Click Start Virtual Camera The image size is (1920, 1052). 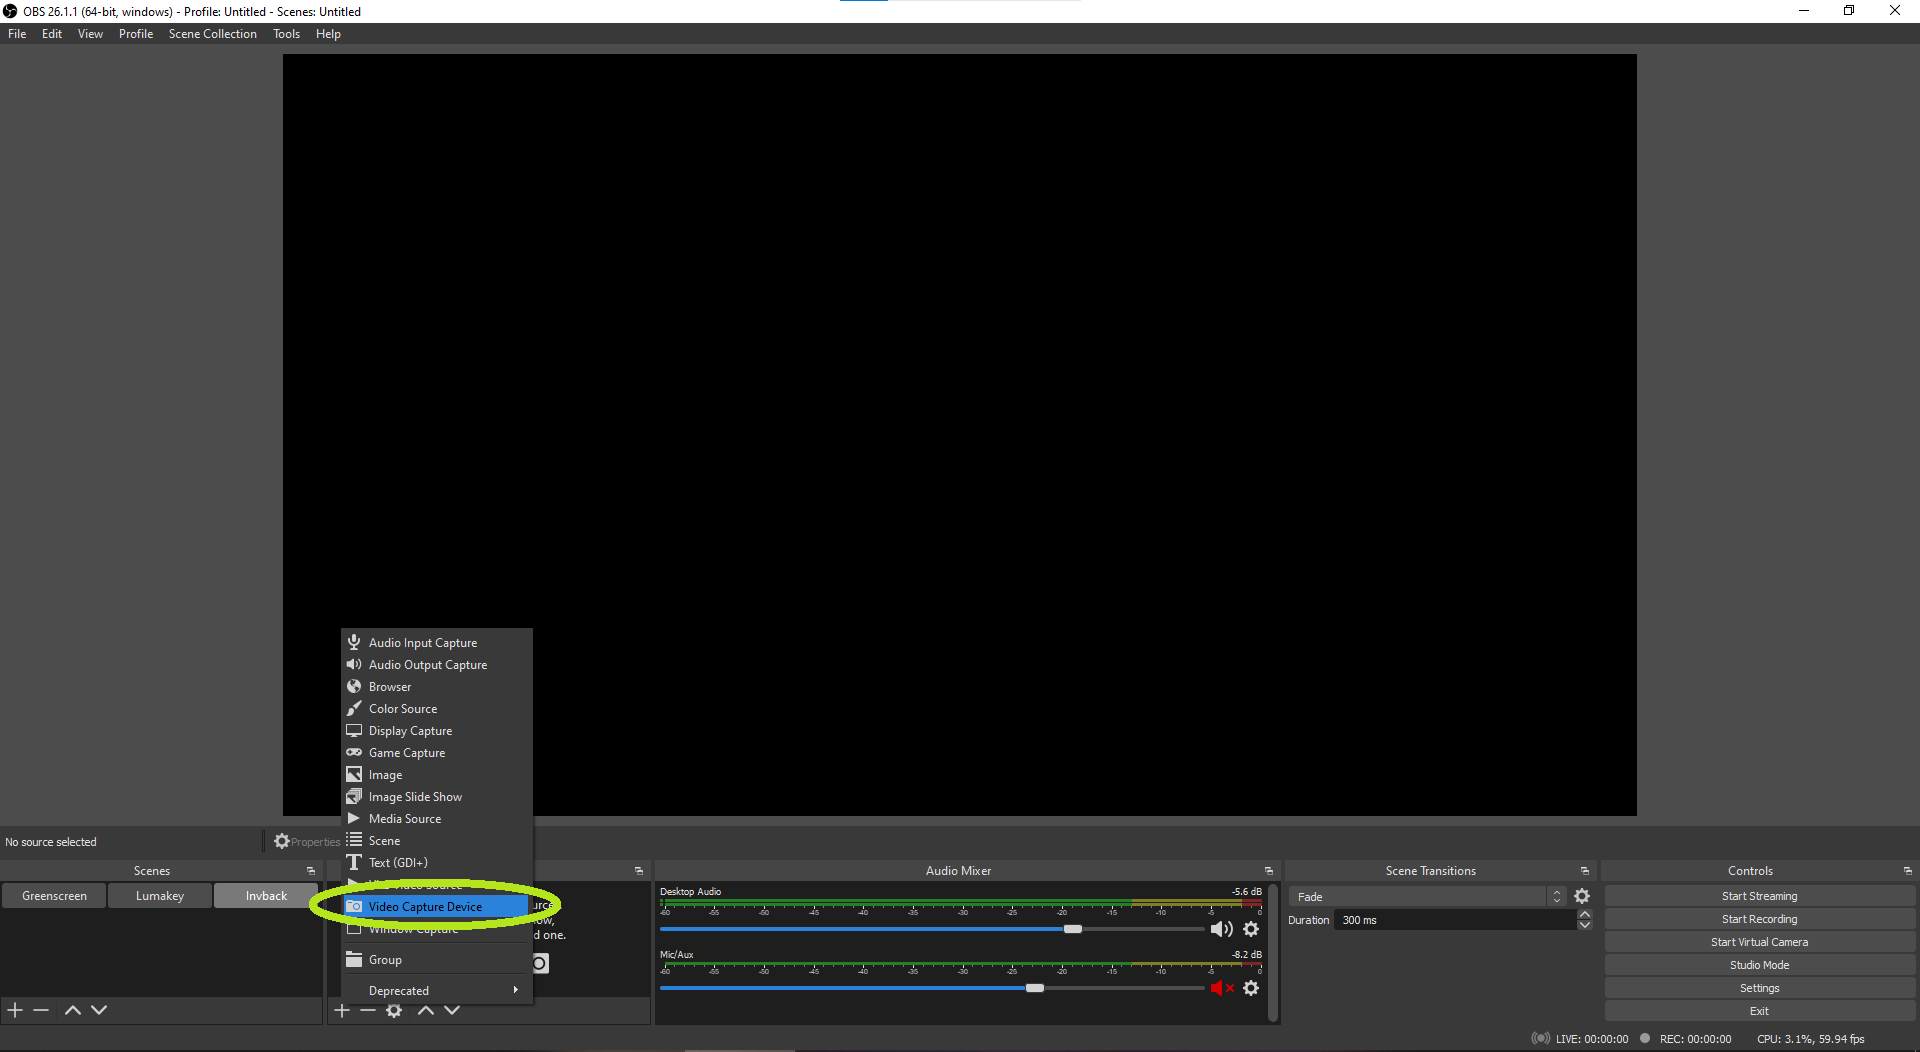click(x=1759, y=942)
